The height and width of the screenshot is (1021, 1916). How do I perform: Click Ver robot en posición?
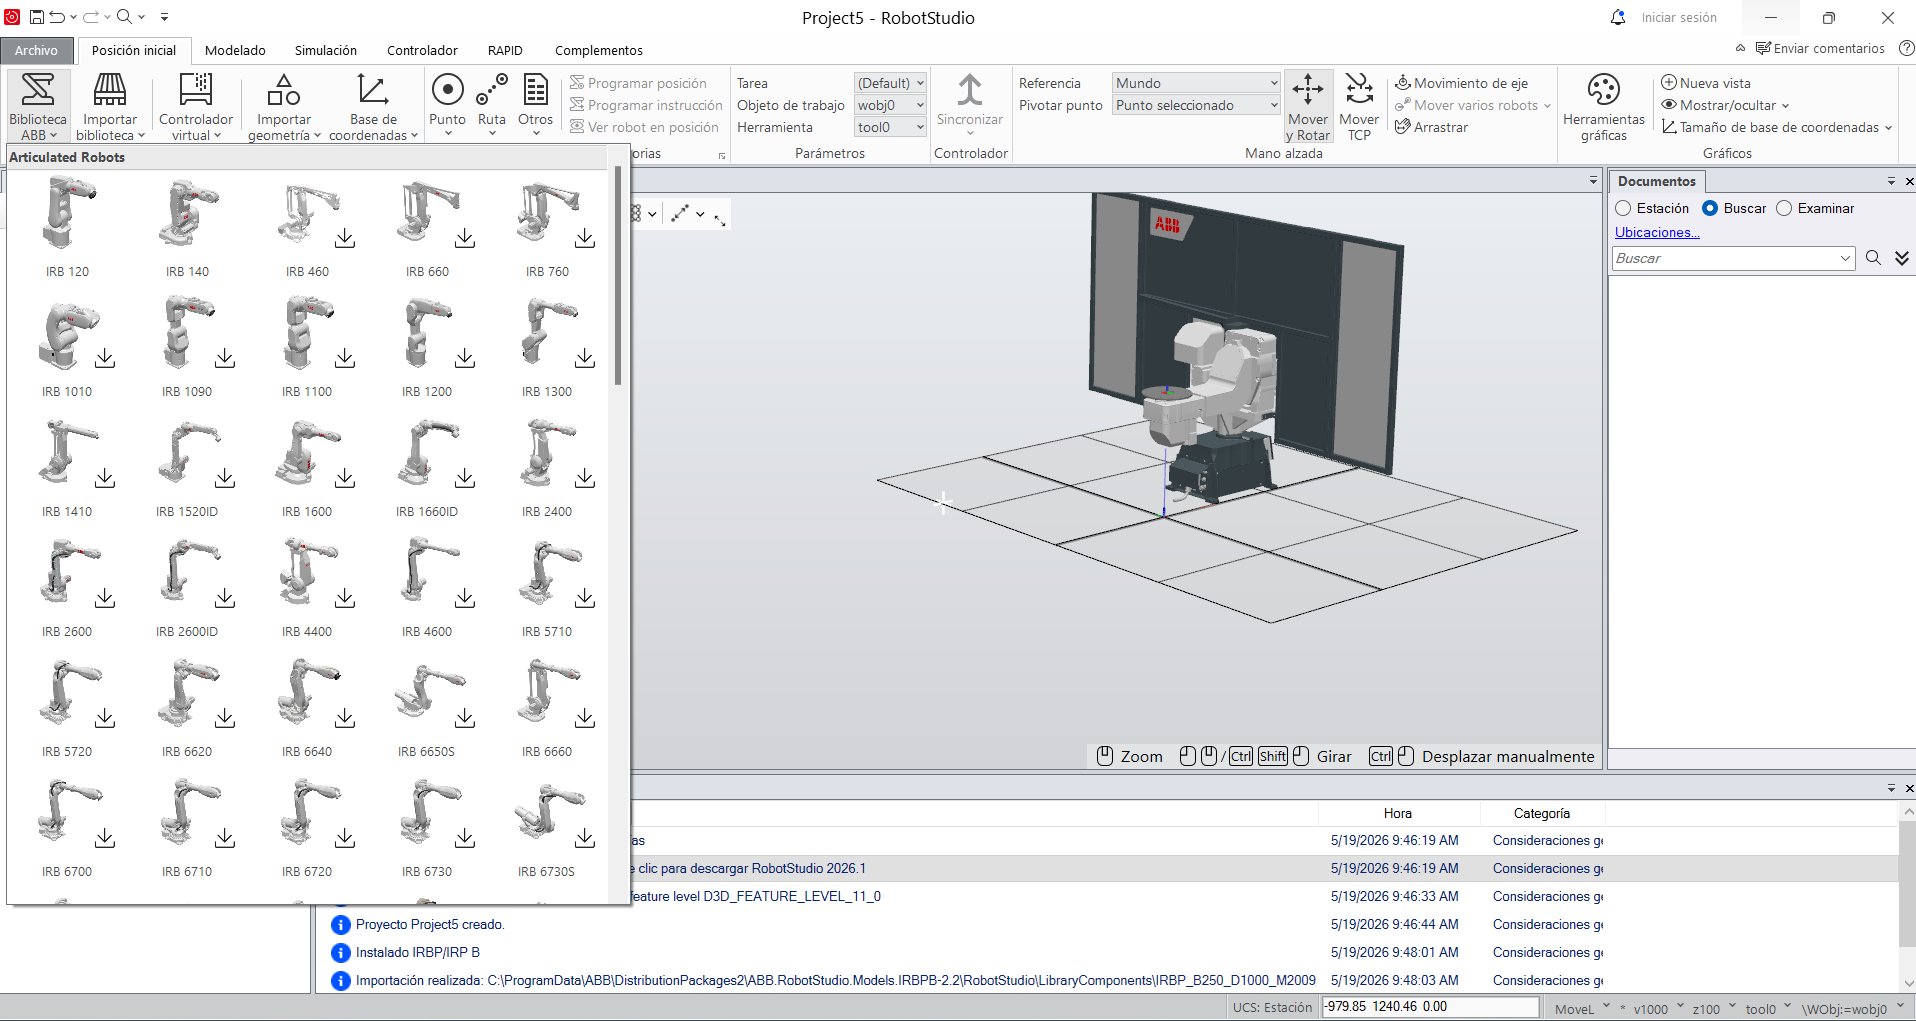(644, 127)
